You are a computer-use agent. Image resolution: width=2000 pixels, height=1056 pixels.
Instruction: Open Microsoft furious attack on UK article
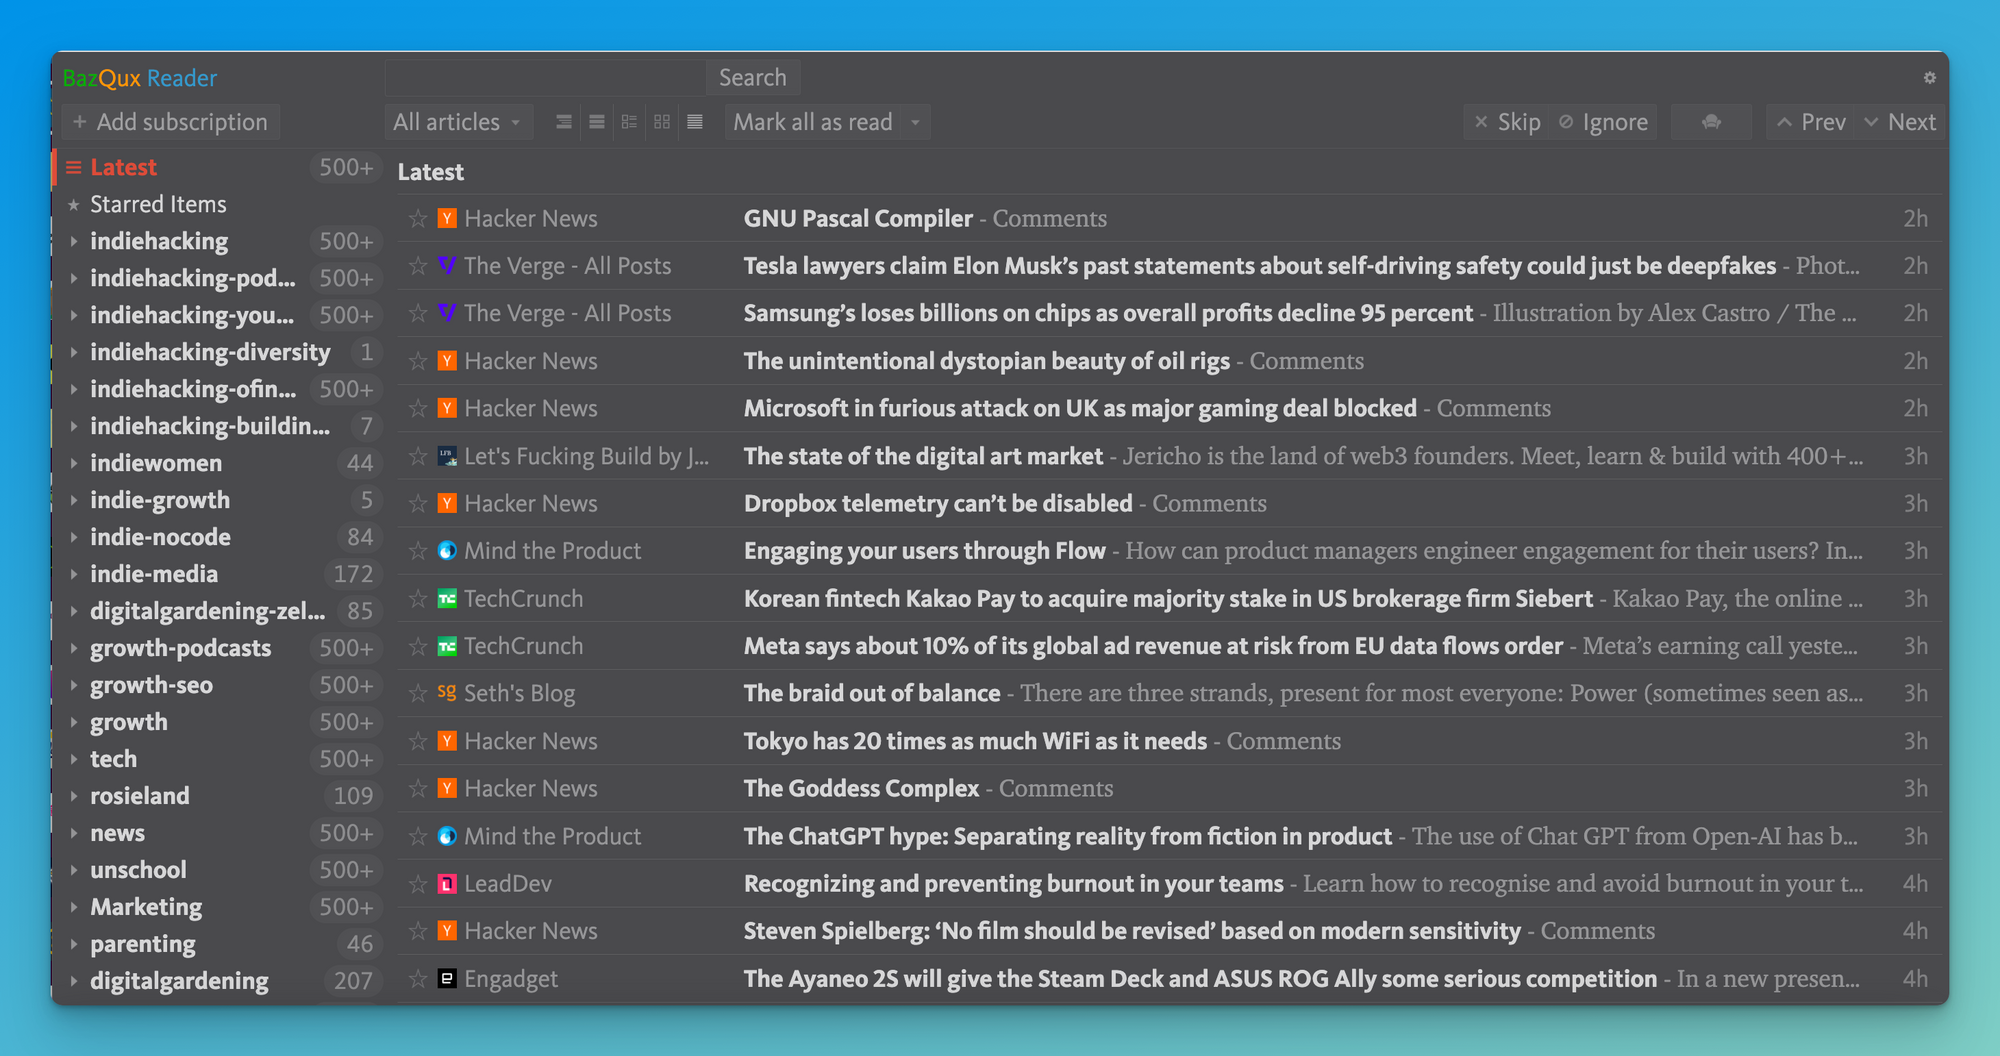coord(1080,408)
